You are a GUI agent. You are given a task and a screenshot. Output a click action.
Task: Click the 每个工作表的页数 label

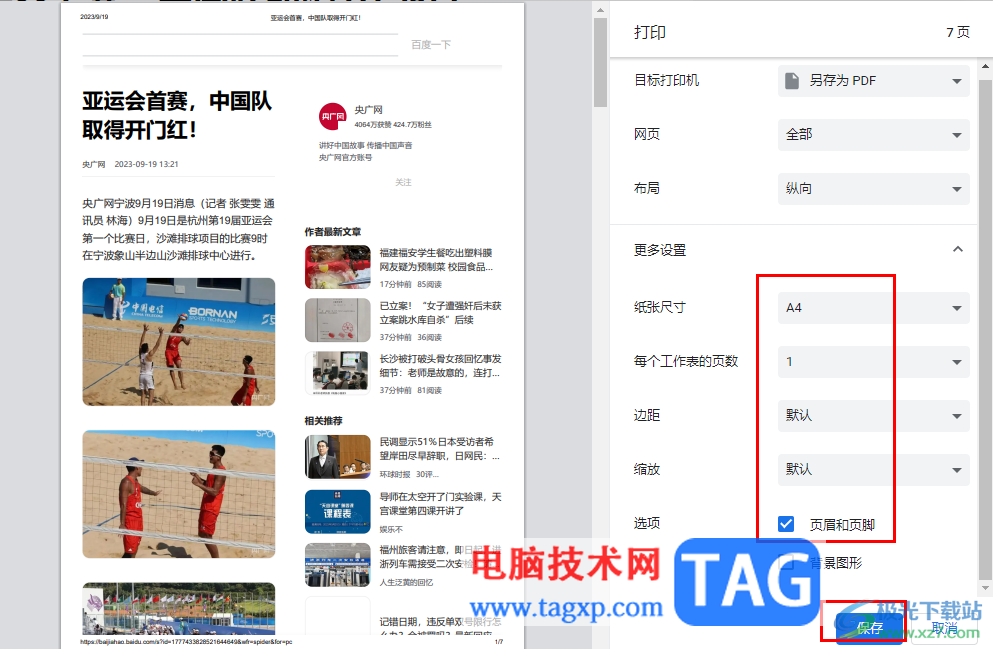pyautogui.click(x=686, y=361)
